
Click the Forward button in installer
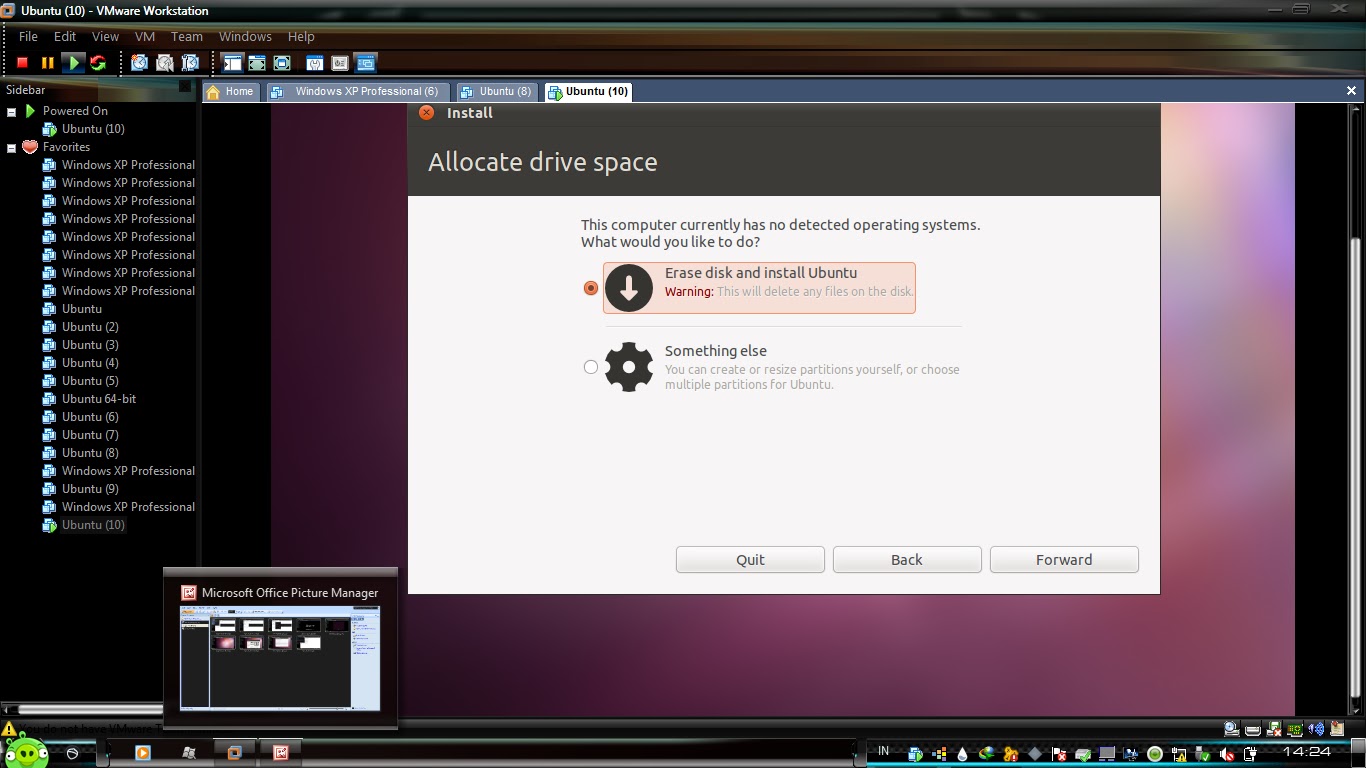pos(1064,560)
